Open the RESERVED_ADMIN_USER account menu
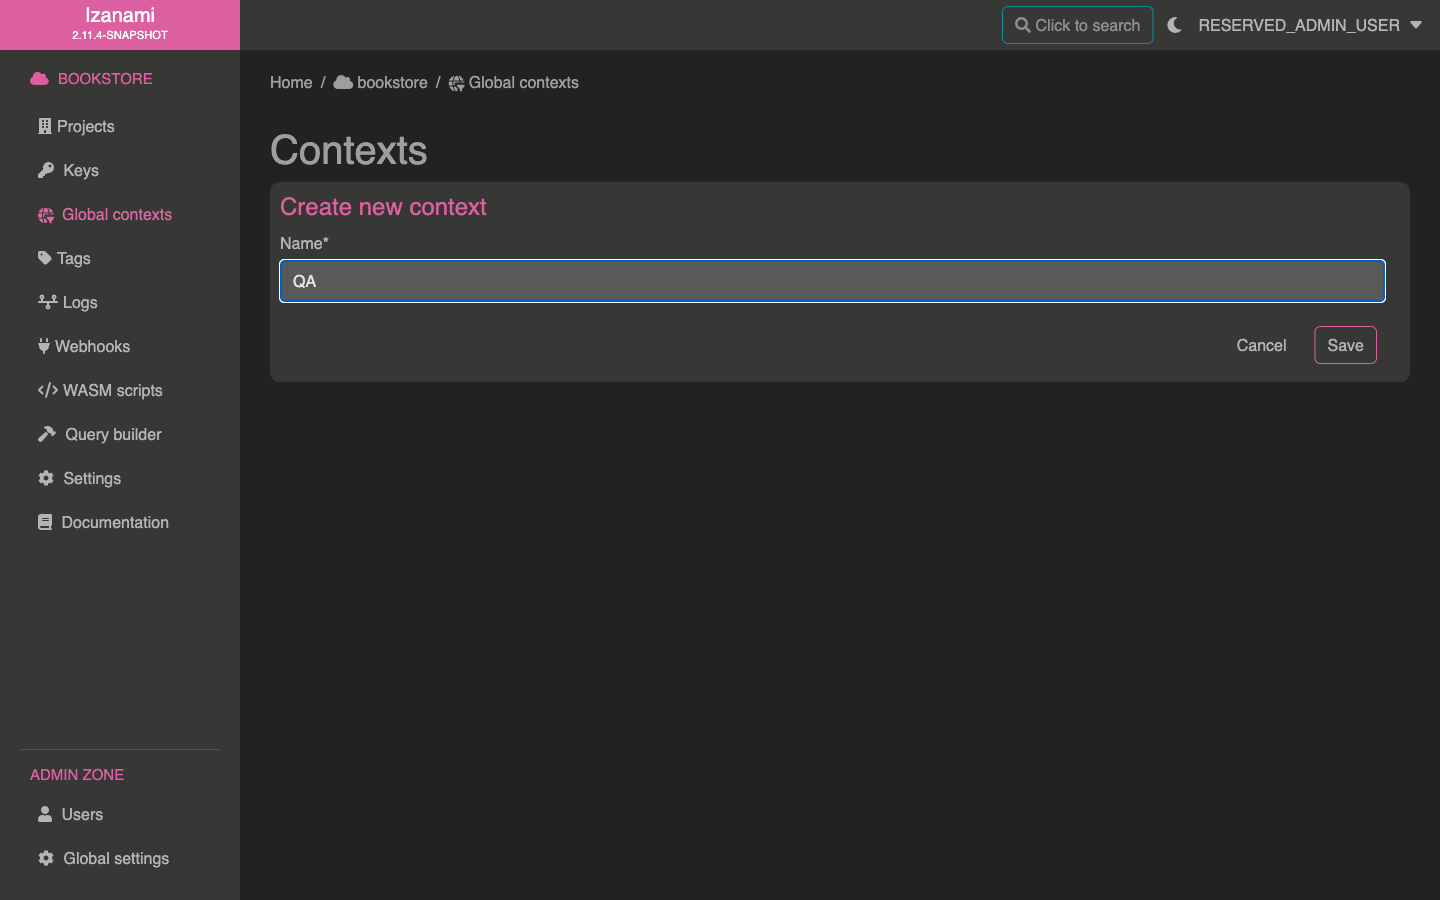The image size is (1440, 900). click(1298, 25)
